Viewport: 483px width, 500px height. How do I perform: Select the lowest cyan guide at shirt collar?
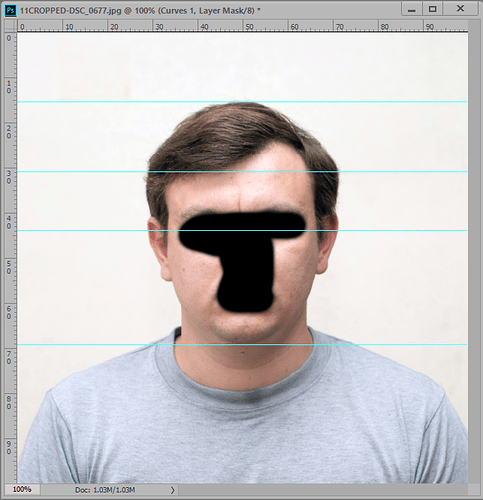pos(242,345)
